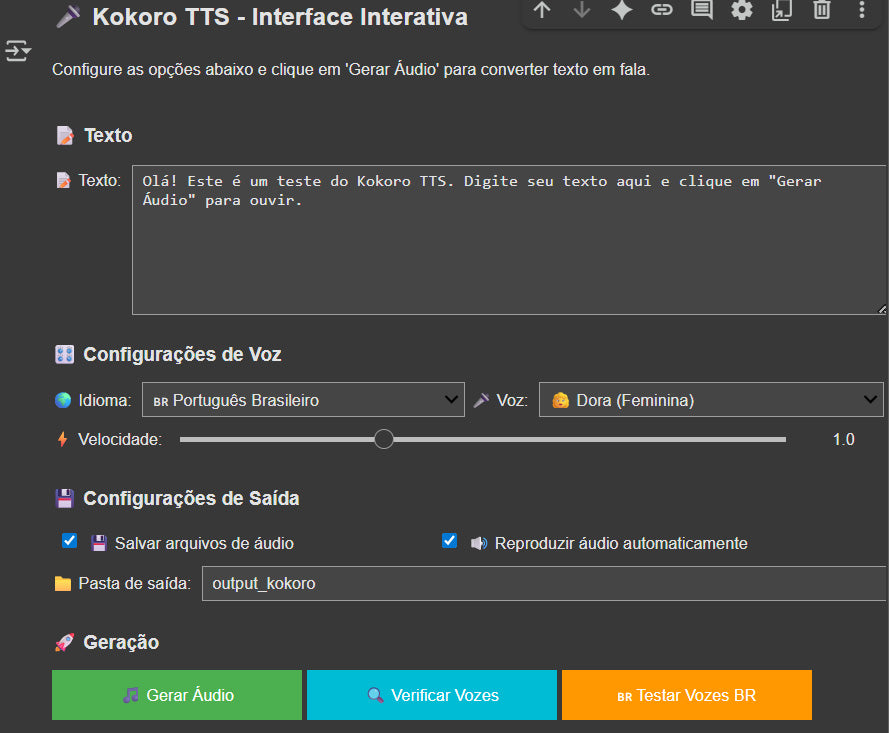Copy the link to this cell
Screen dimensions: 889x733
662,10
